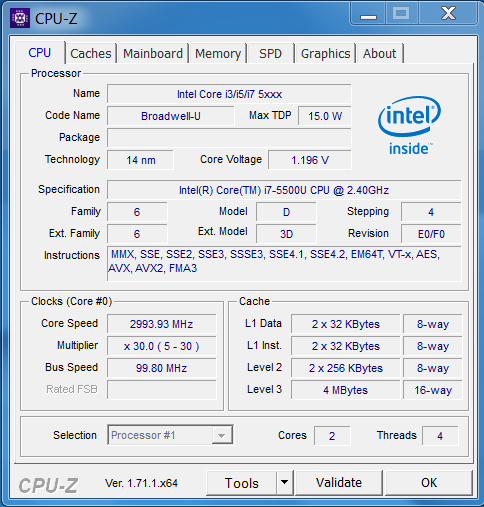Click the Ext. Model value 3D
The width and height of the screenshot is (484, 507).
[x=286, y=234]
